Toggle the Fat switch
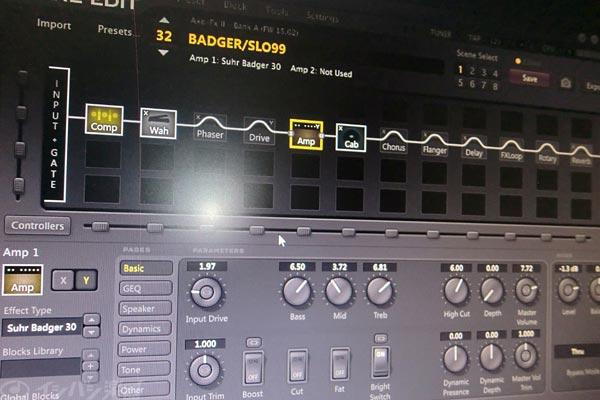600x400 pixels. coord(340,364)
